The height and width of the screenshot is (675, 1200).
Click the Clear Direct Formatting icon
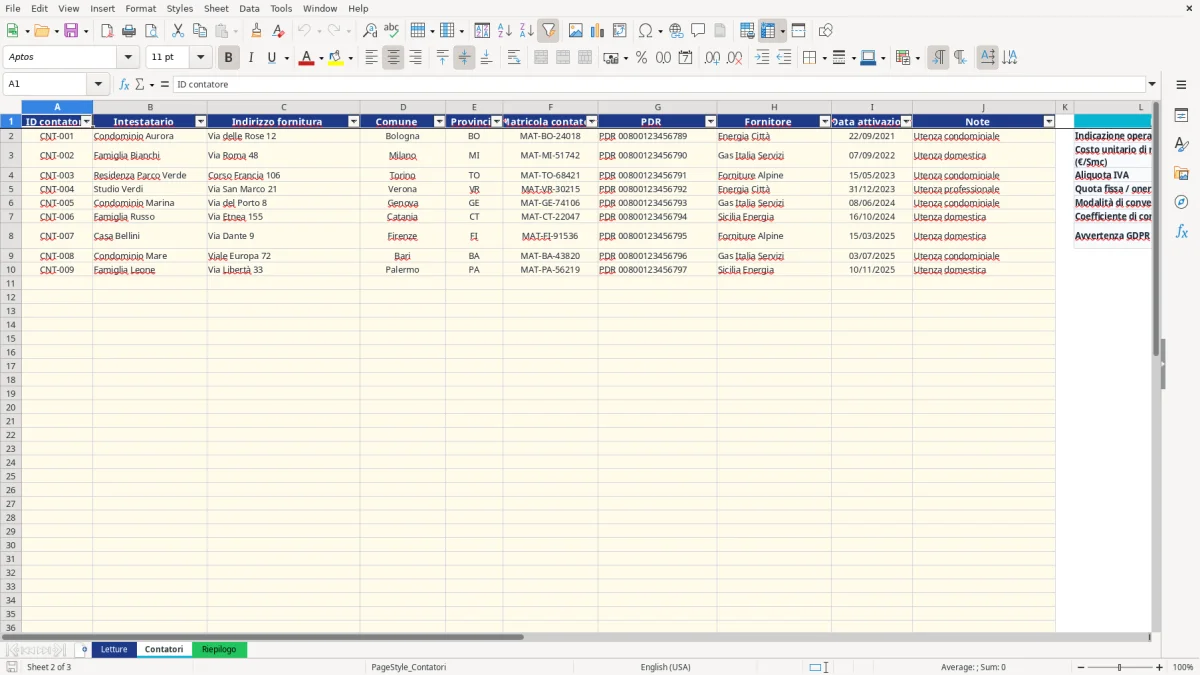[x=278, y=31]
